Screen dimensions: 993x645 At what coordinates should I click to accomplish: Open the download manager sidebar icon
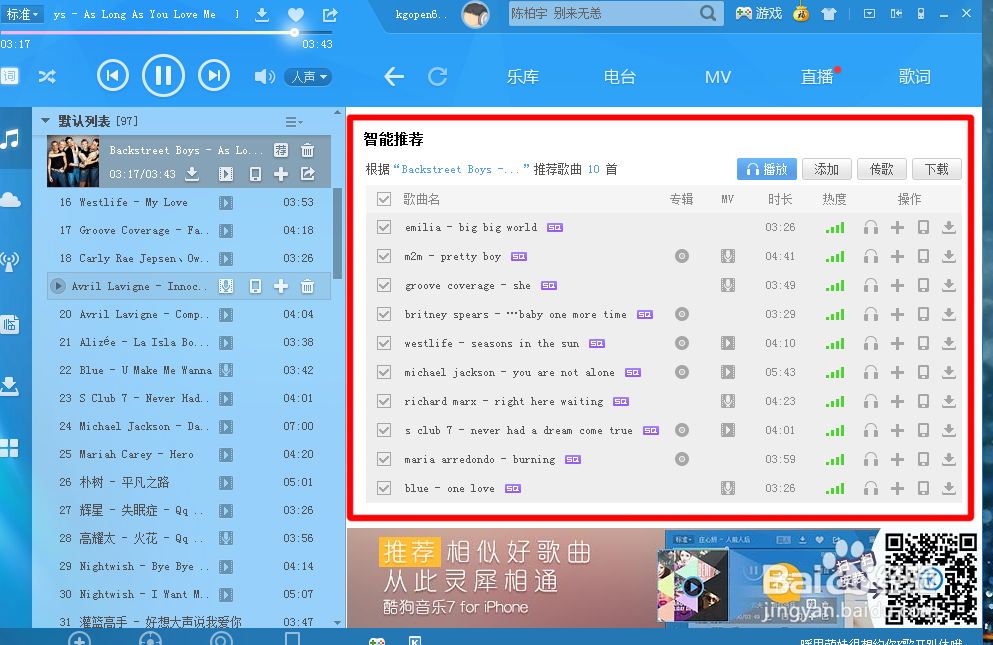9,386
